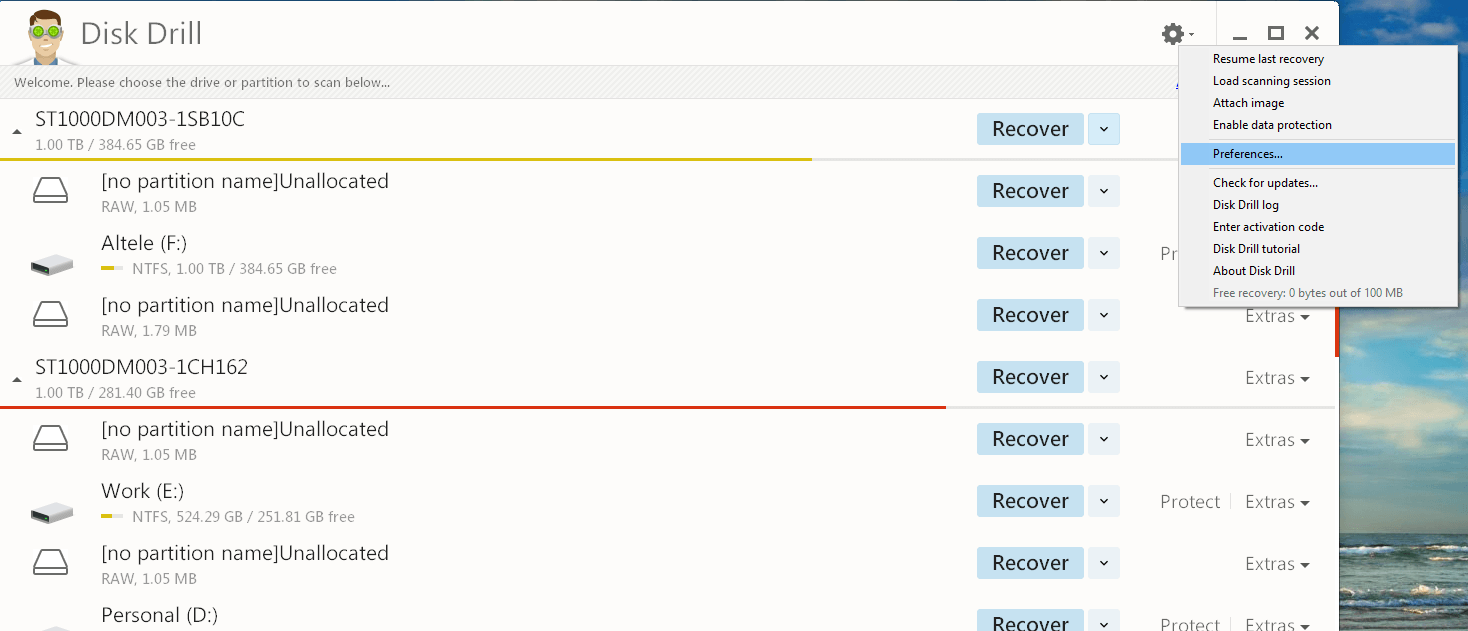Click unallocated partition icon below ST1000DM003-1CH162
Screen dimensions: 1468x631
(51, 439)
